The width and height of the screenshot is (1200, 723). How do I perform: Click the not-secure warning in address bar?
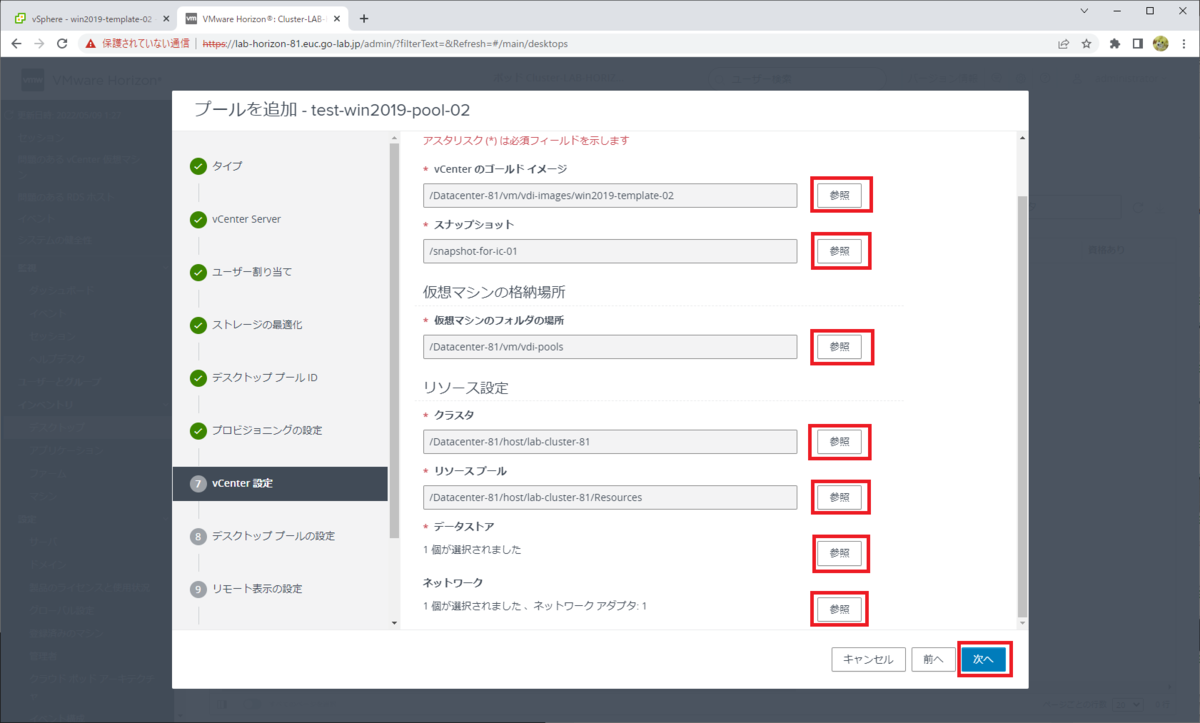tap(137, 44)
